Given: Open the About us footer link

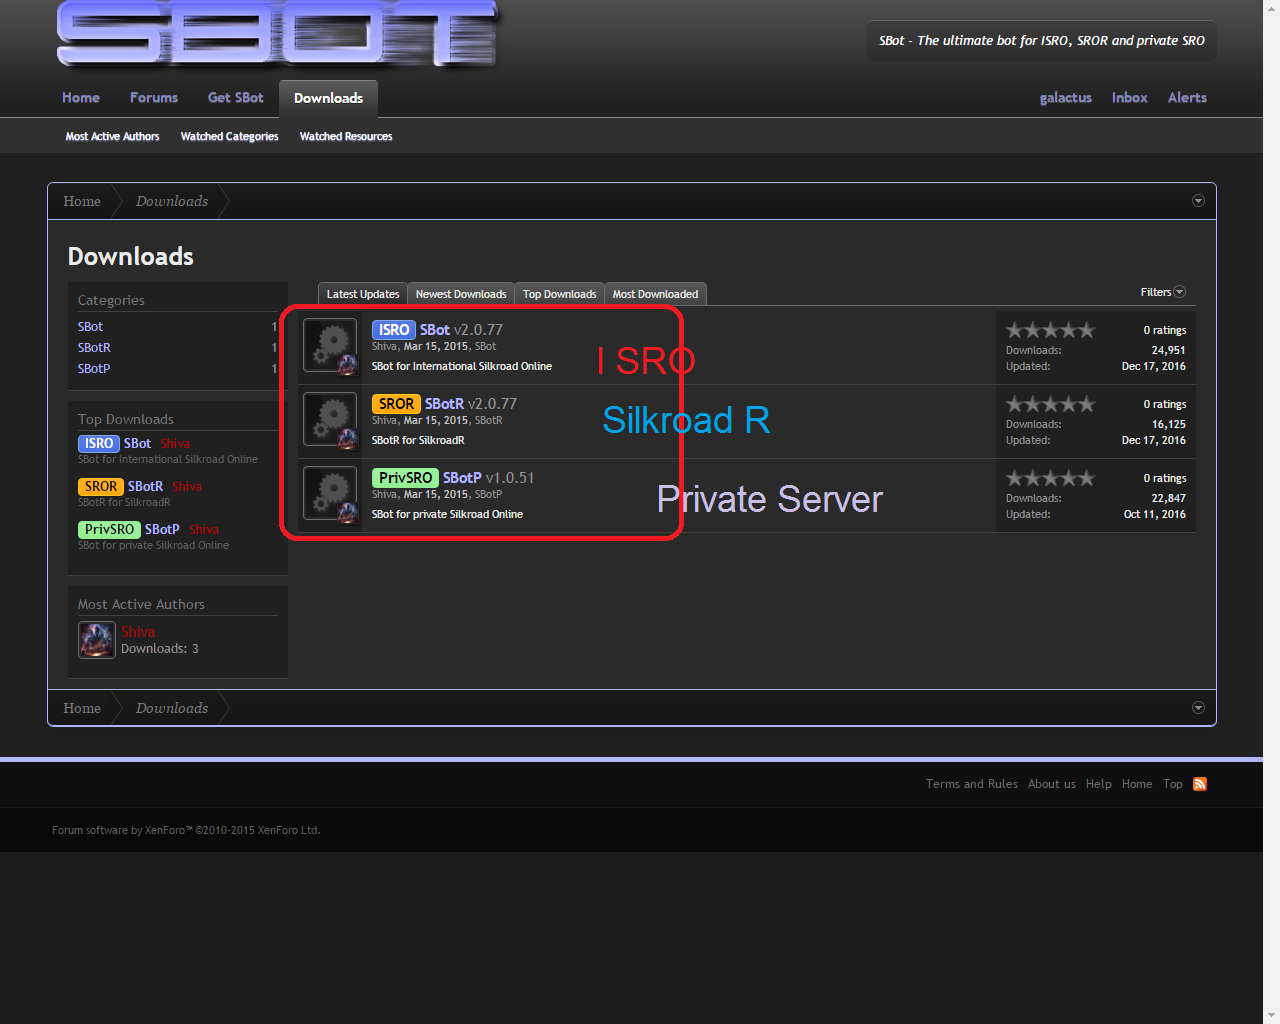Looking at the screenshot, I should 1052,784.
